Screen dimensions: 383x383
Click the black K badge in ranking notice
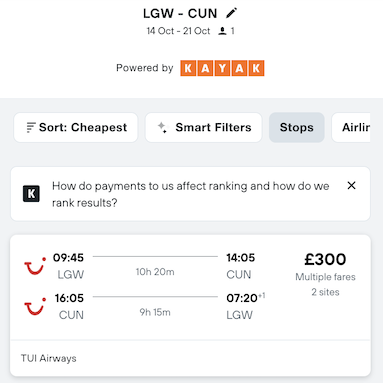coord(31,194)
